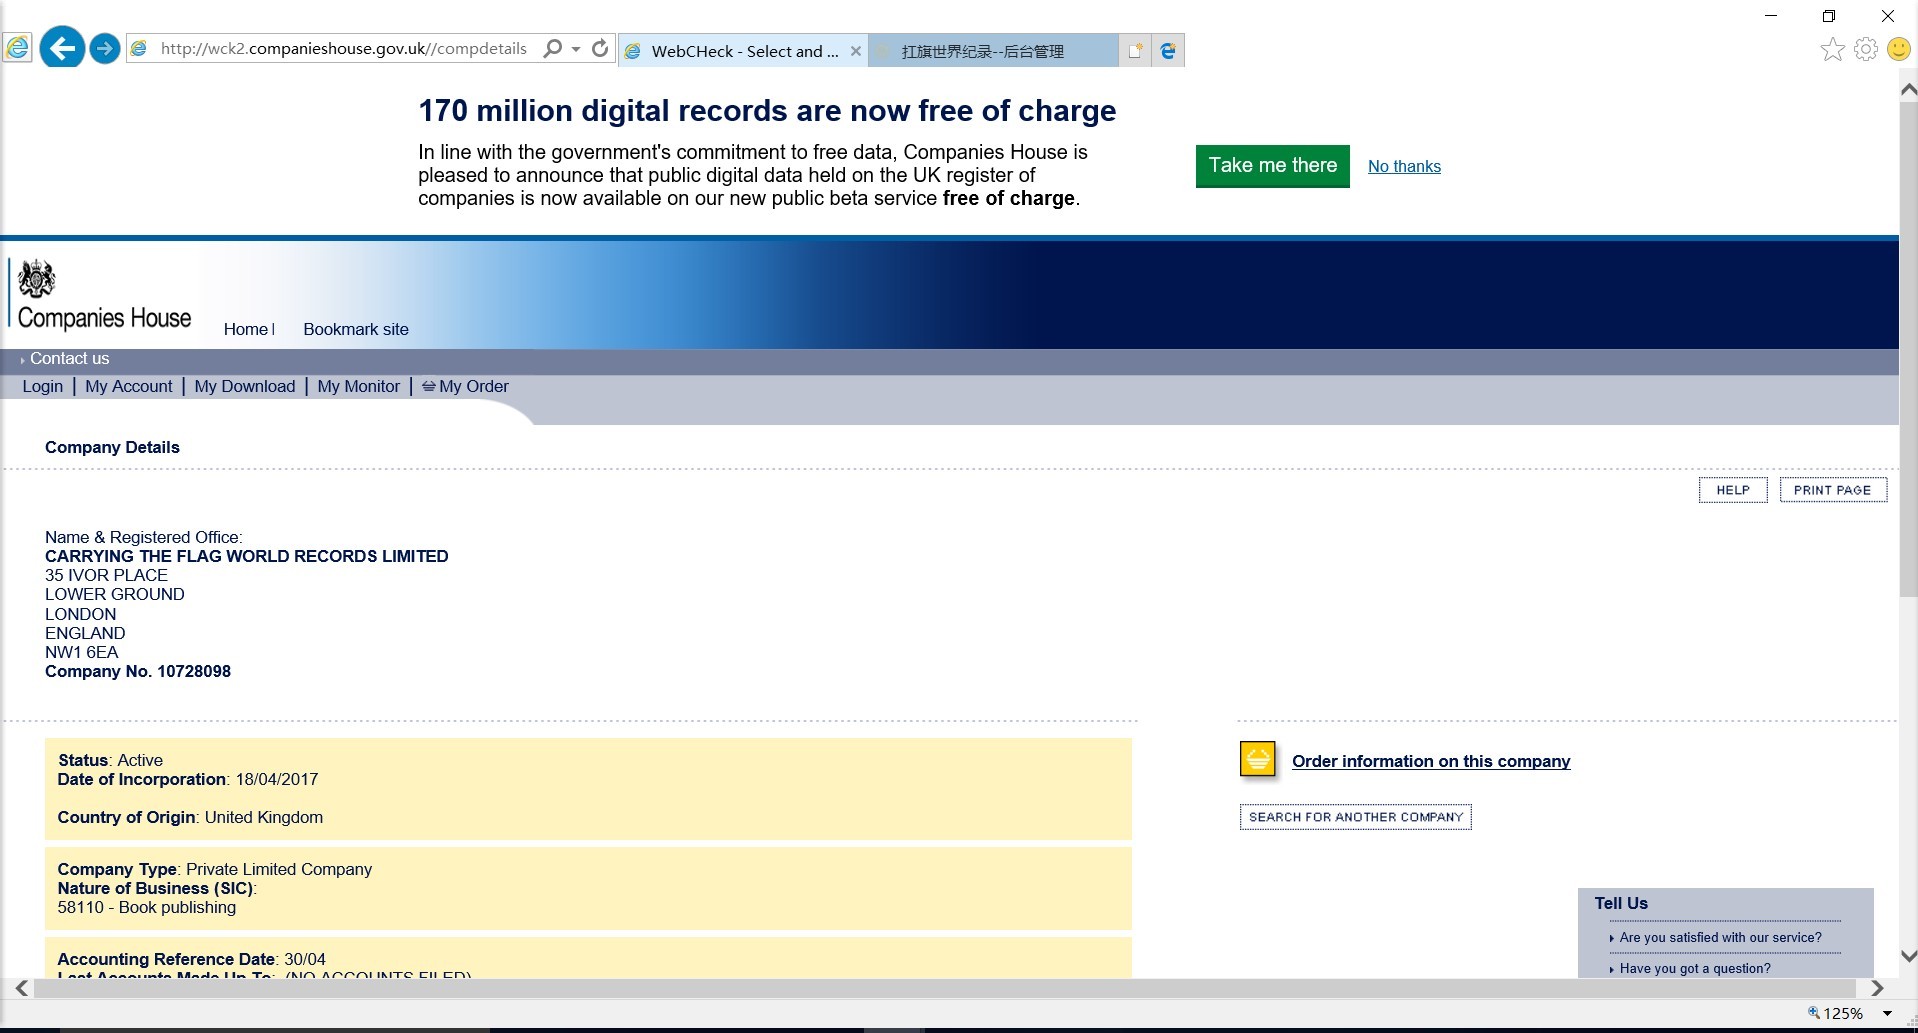Click the horizontal scrollbar right arrow
Screen dimensions: 1918x1033
1877,988
